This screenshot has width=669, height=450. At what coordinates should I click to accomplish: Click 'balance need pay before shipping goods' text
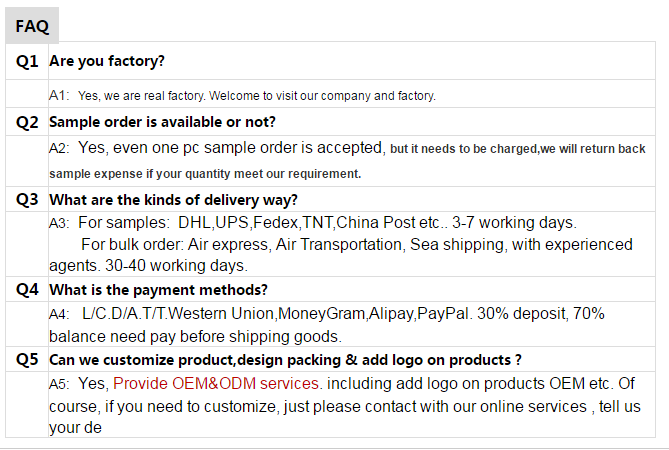tap(195, 337)
